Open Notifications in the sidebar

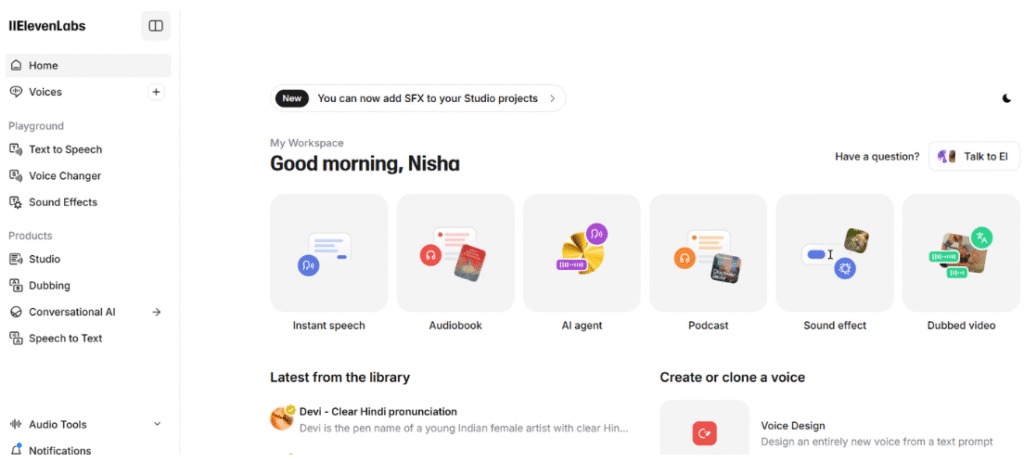59,451
